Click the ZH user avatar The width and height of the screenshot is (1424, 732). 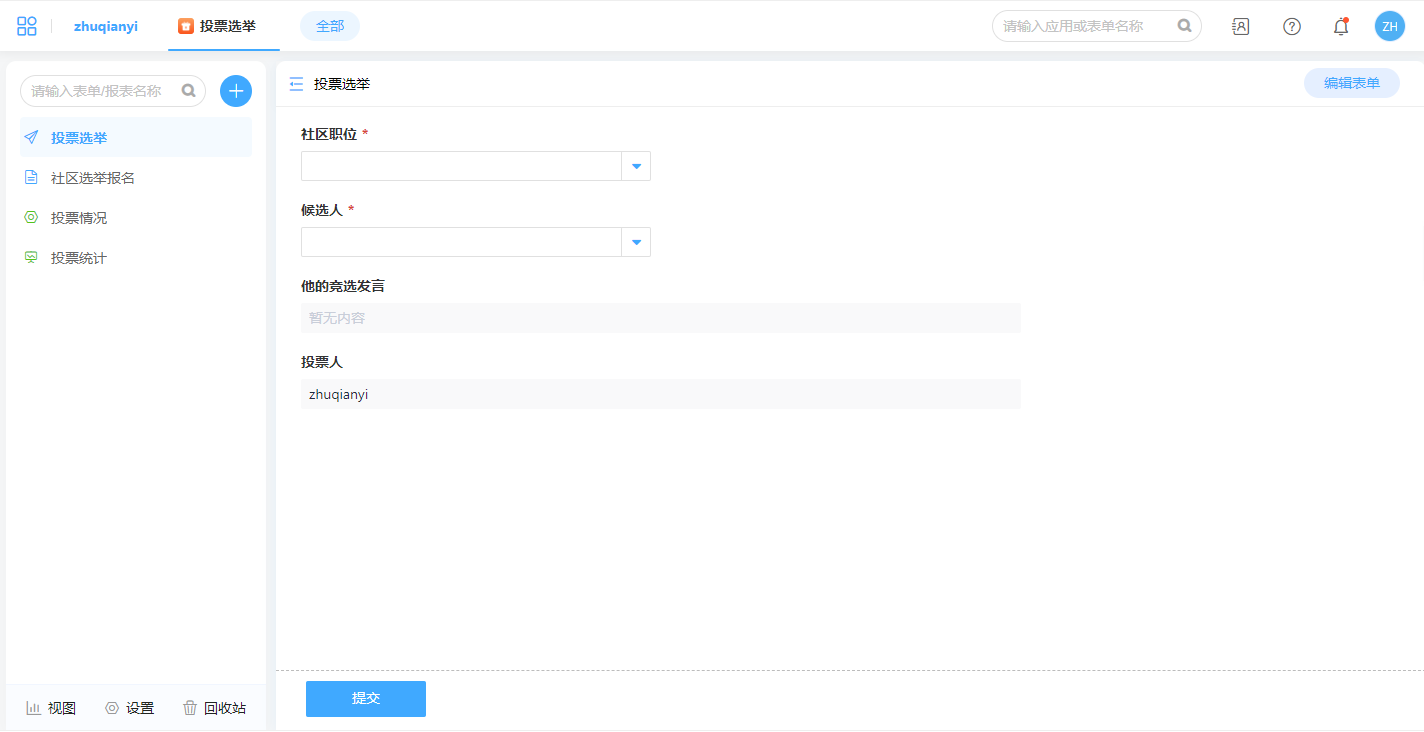coord(1389,27)
